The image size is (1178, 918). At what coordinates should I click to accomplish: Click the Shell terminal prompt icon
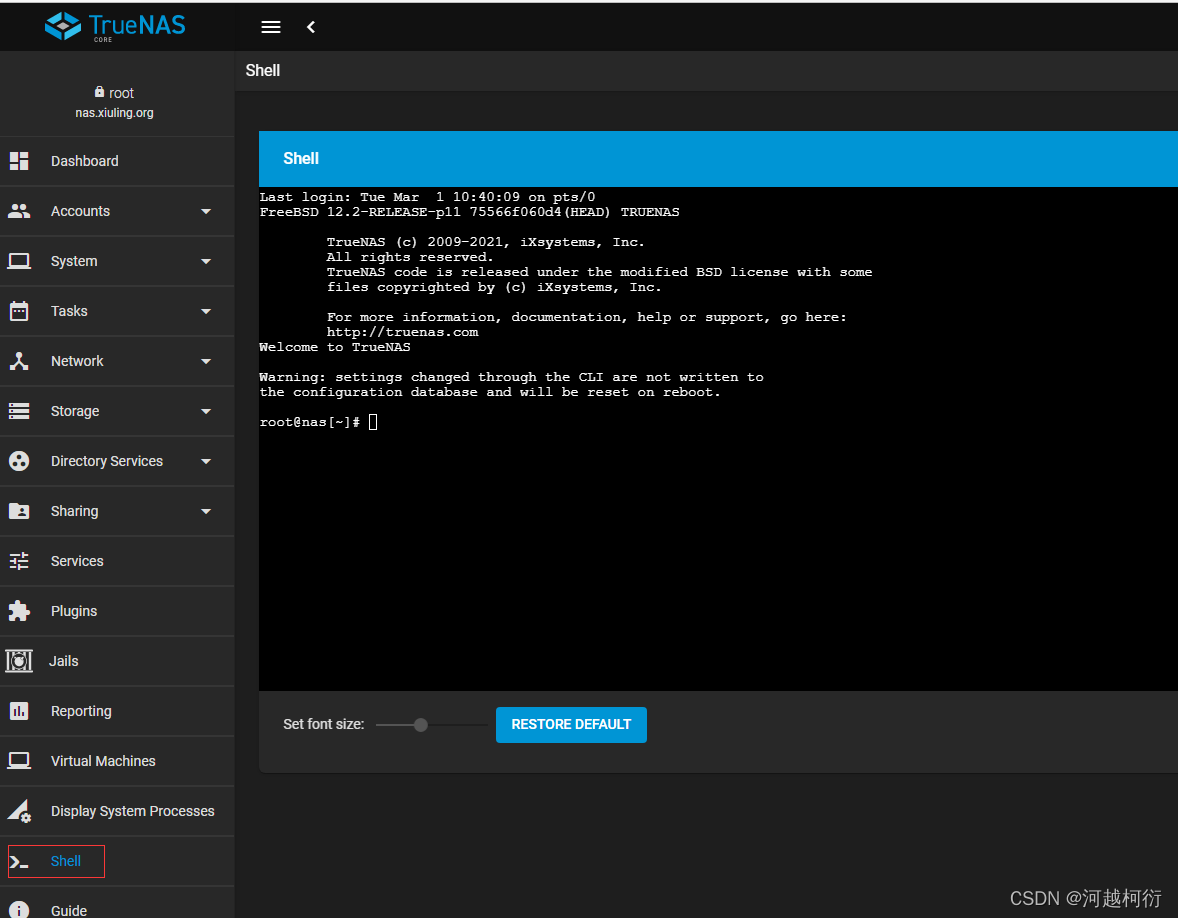click(x=19, y=862)
